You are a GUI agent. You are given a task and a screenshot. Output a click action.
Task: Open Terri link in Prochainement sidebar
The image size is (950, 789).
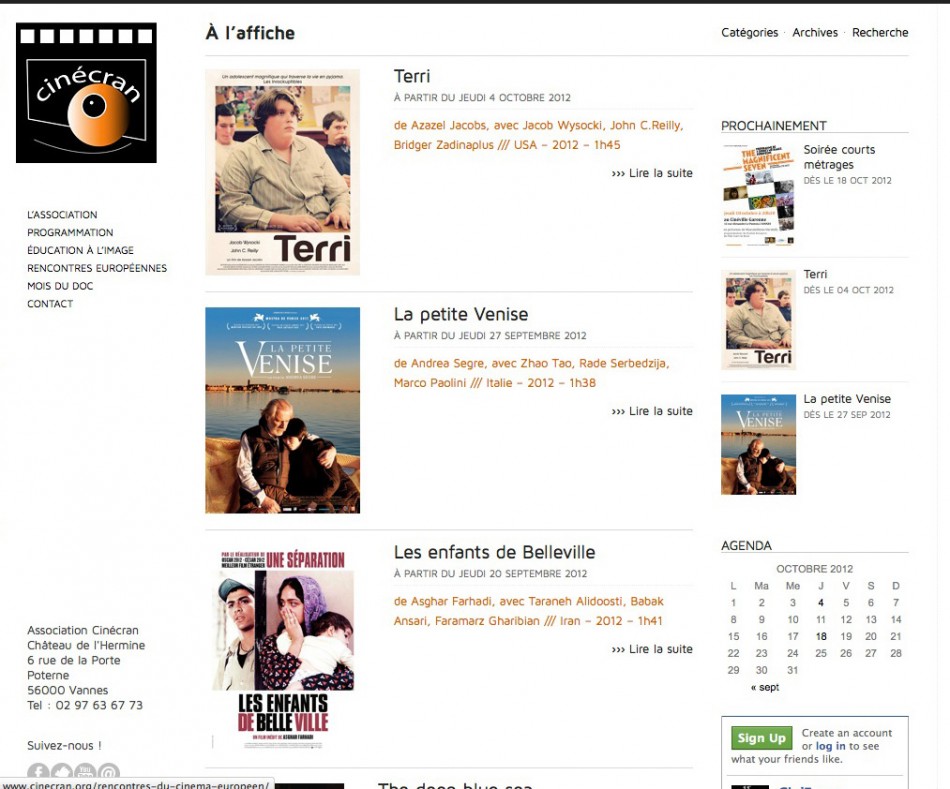coord(815,275)
